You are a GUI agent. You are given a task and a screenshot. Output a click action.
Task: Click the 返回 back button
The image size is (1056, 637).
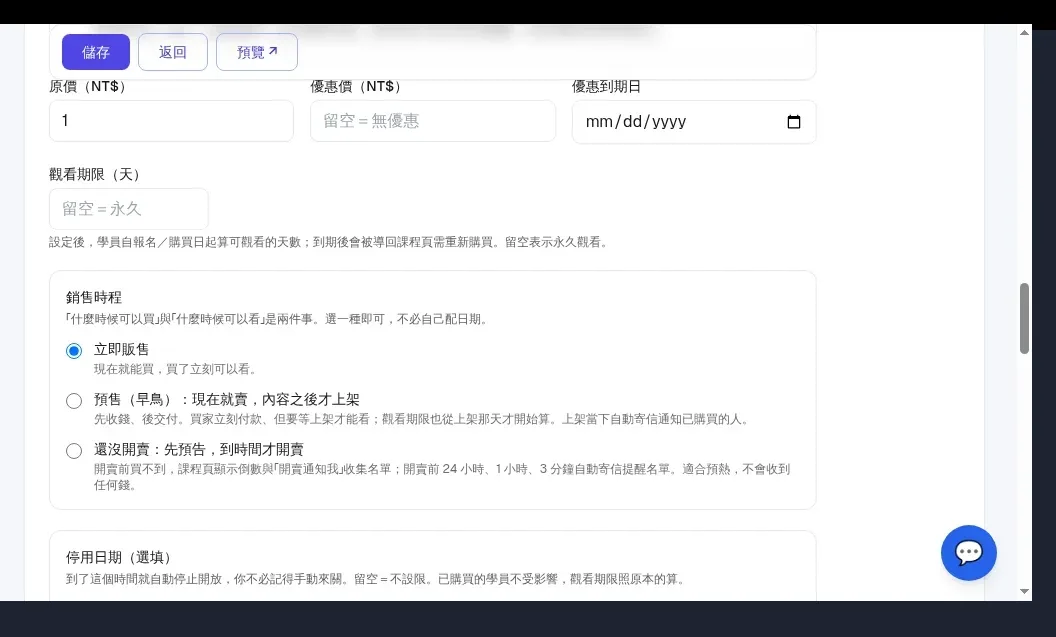(172, 52)
